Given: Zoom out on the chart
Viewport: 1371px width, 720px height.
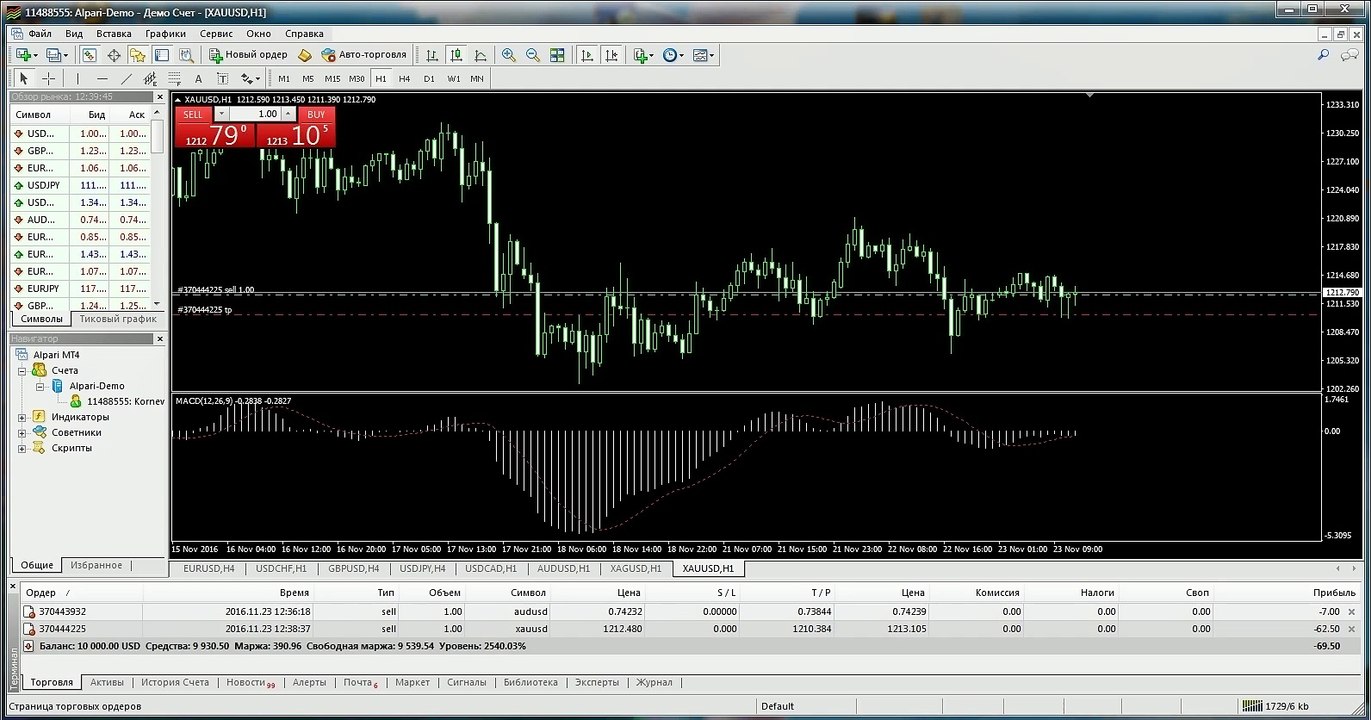Looking at the screenshot, I should coord(533,55).
